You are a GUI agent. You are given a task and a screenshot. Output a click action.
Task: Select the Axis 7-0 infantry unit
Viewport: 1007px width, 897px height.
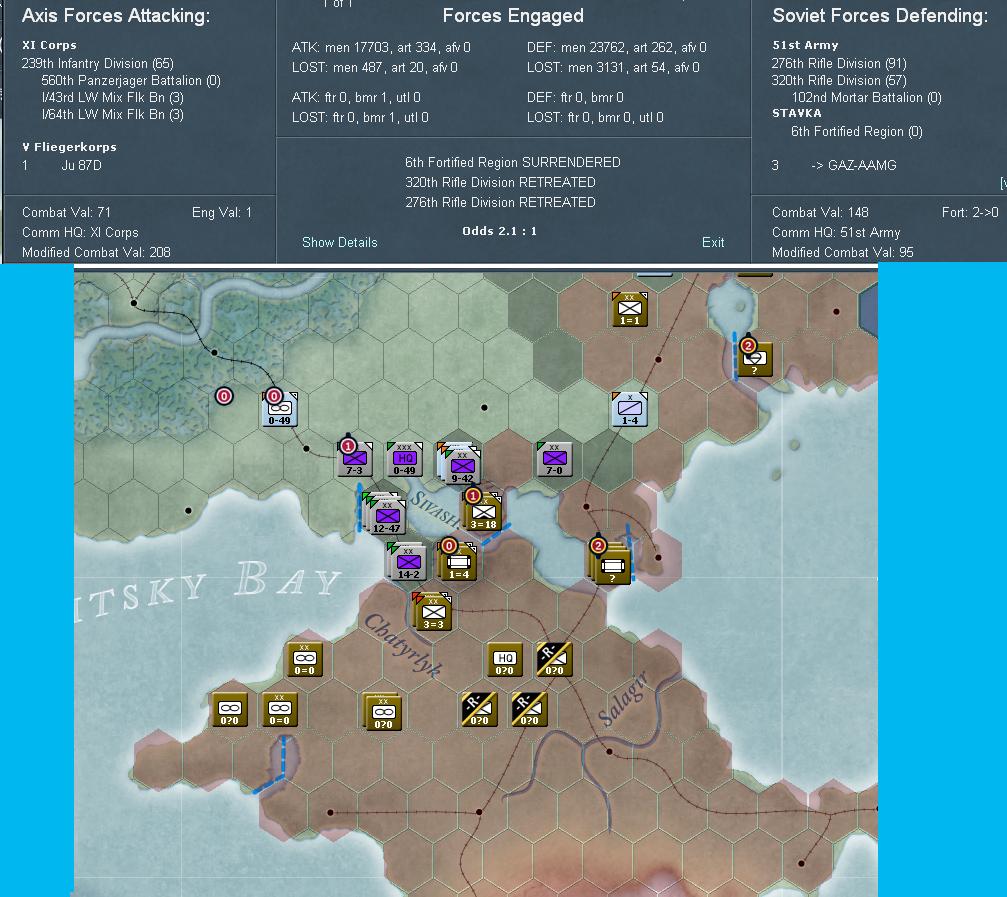point(554,459)
